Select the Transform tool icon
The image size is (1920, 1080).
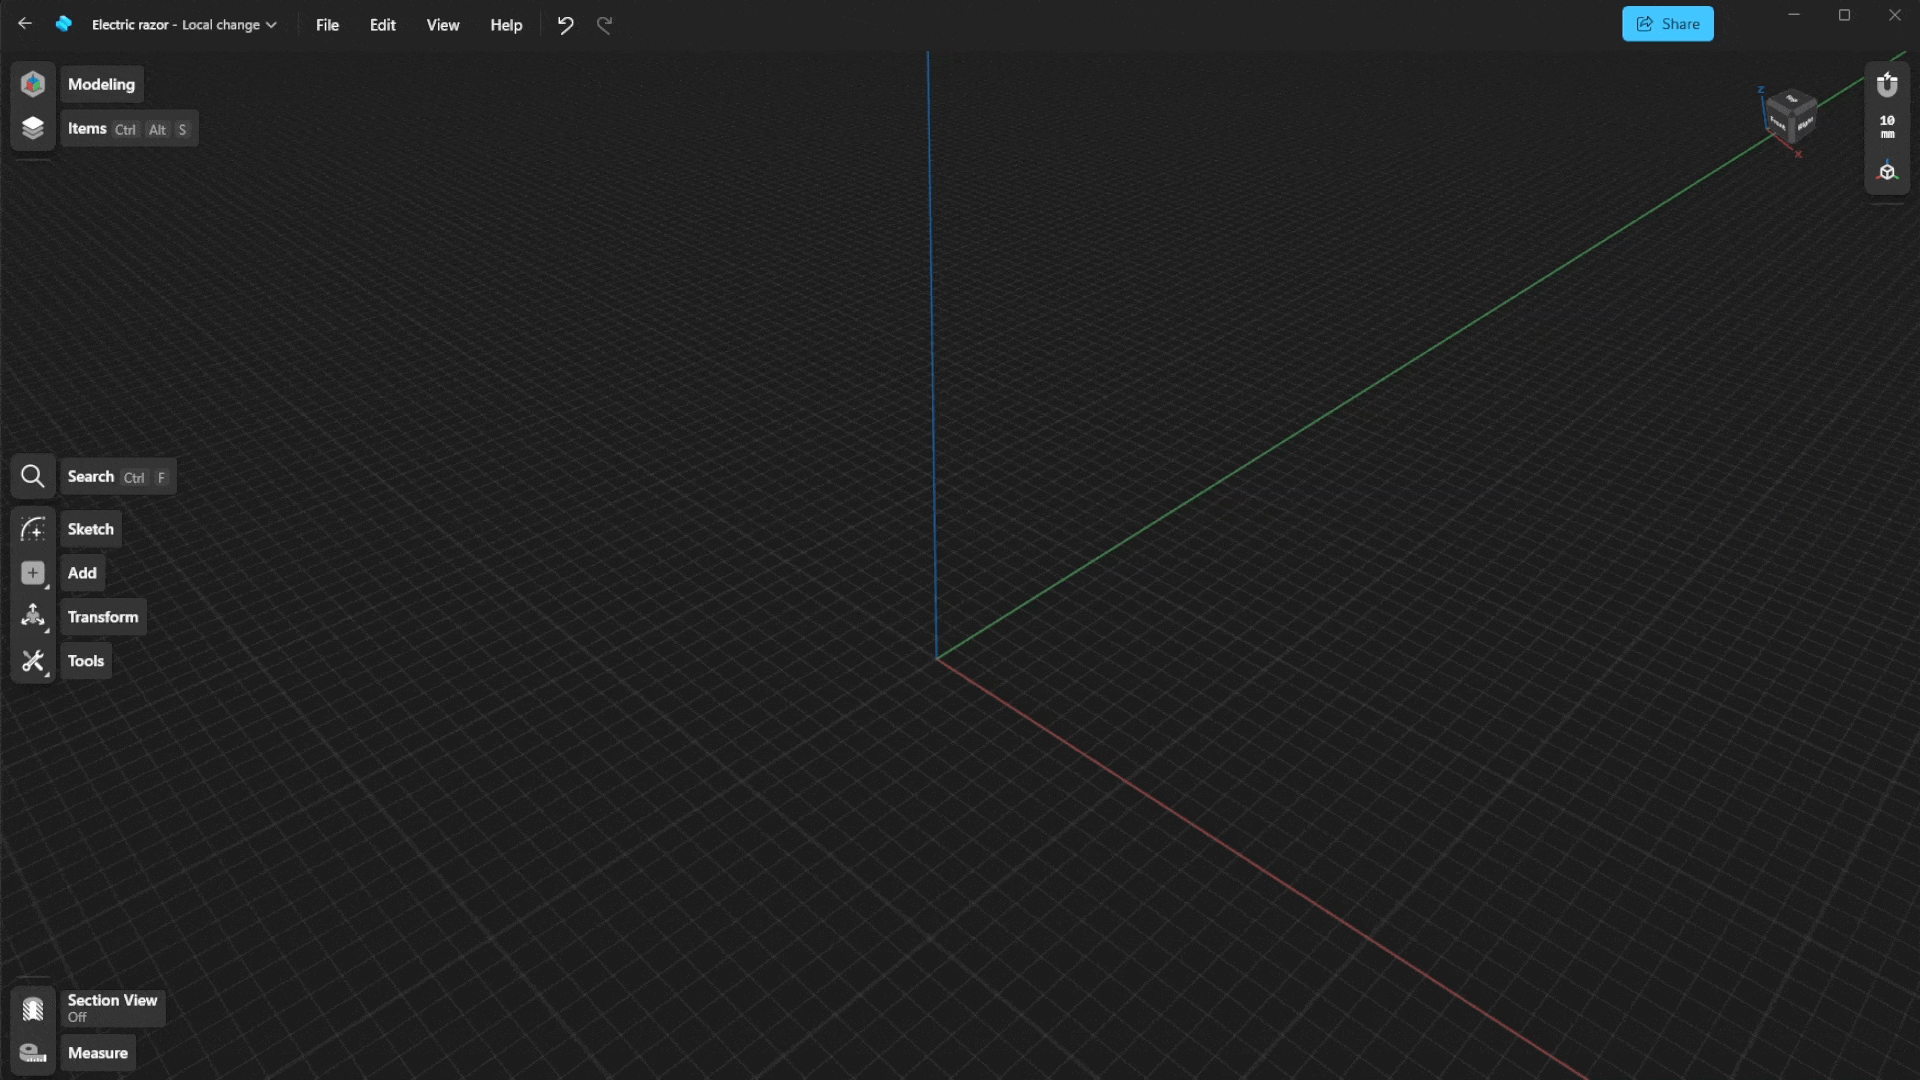coord(33,617)
